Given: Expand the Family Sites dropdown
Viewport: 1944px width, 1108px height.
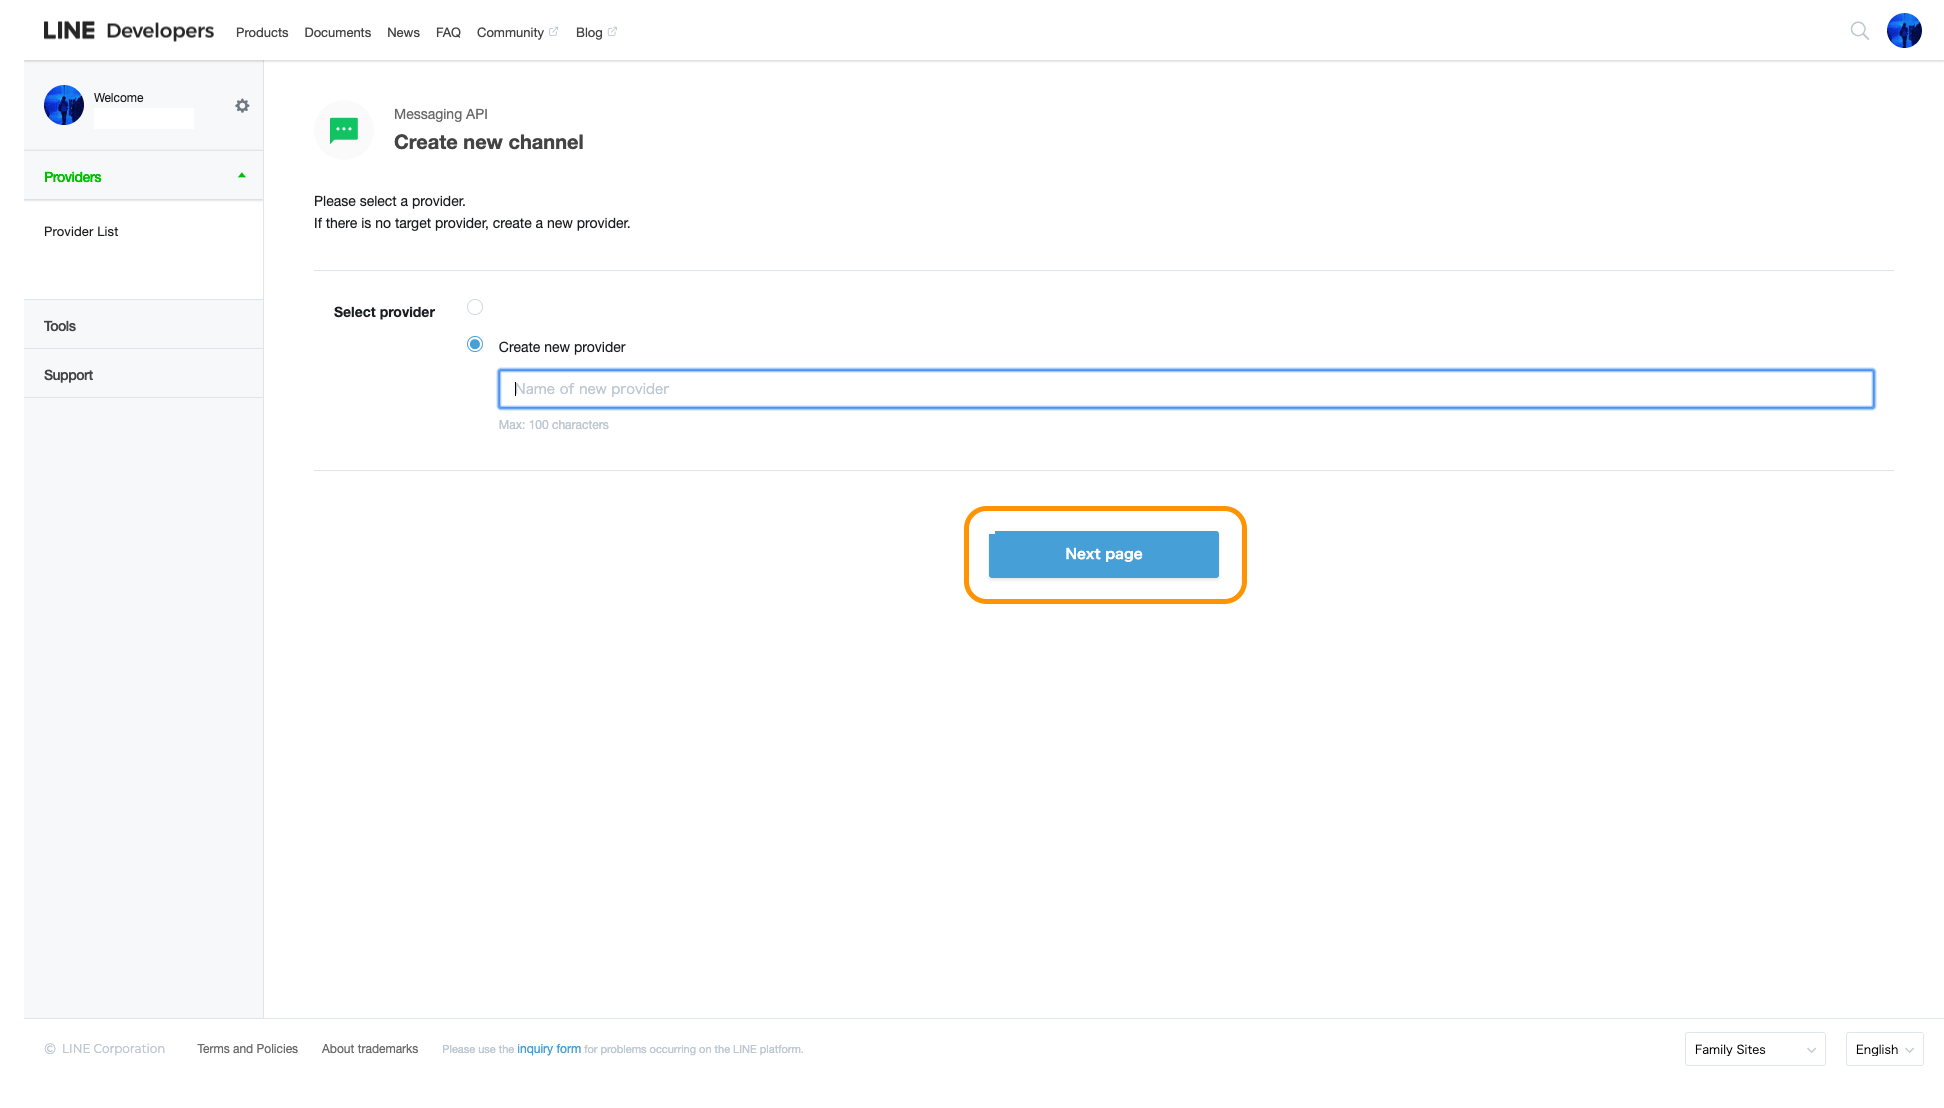Looking at the screenshot, I should (x=1755, y=1049).
